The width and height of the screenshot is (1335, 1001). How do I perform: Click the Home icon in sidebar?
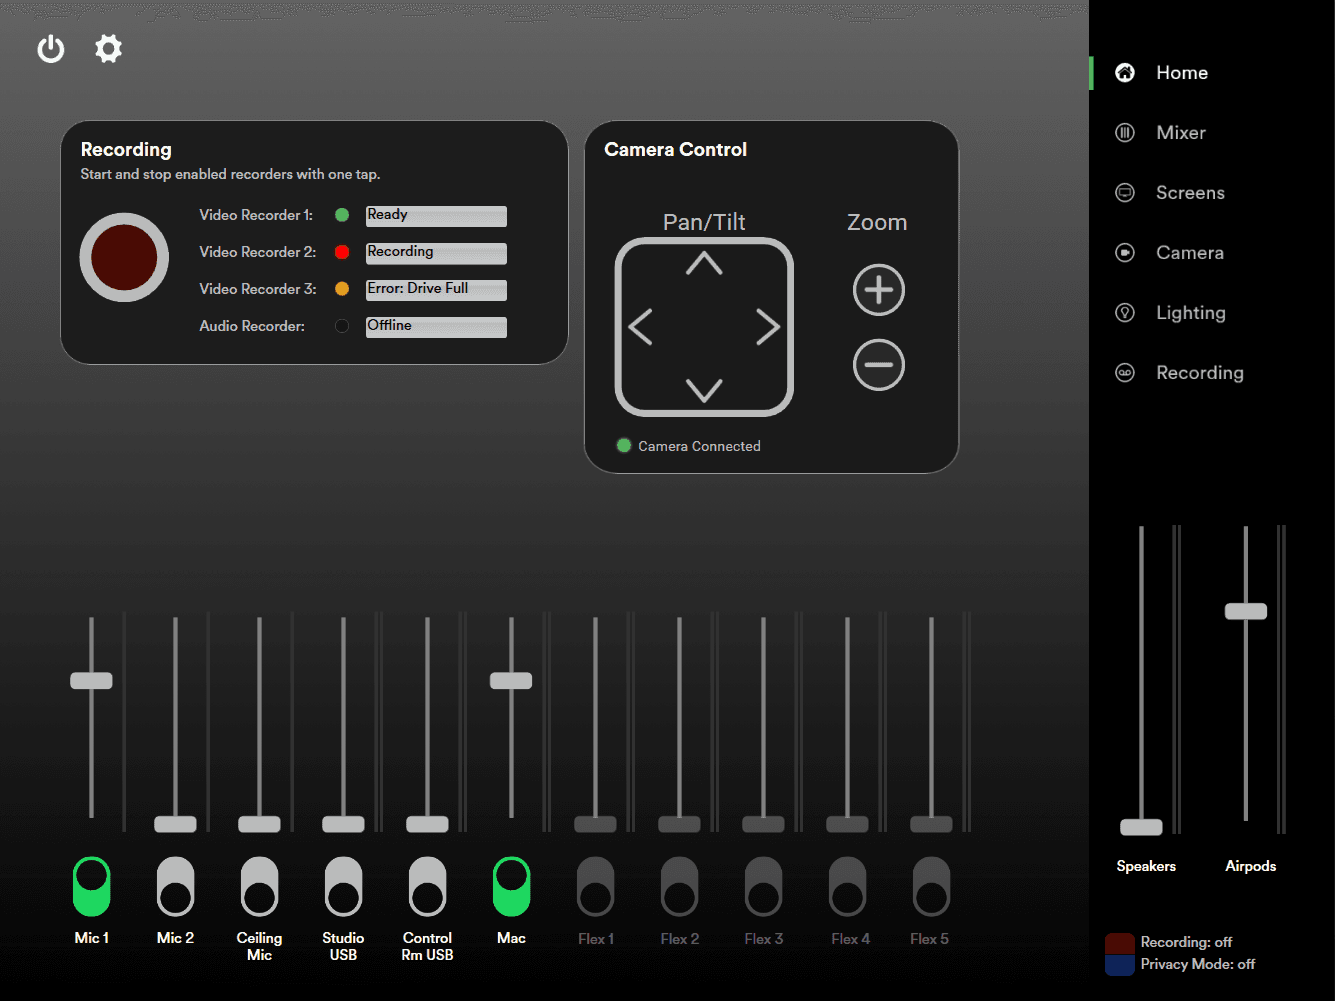pyautogui.click(x=1125, y=73)
